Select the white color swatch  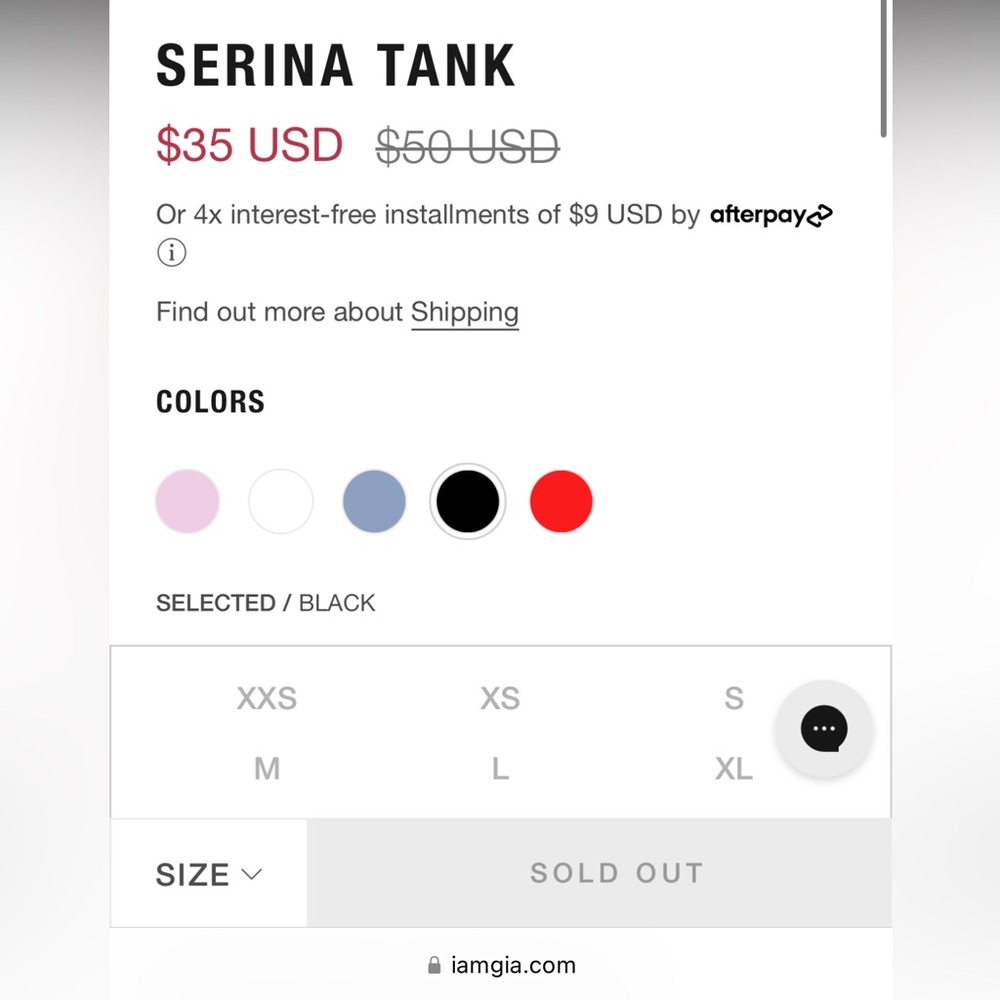click(281, 501)
